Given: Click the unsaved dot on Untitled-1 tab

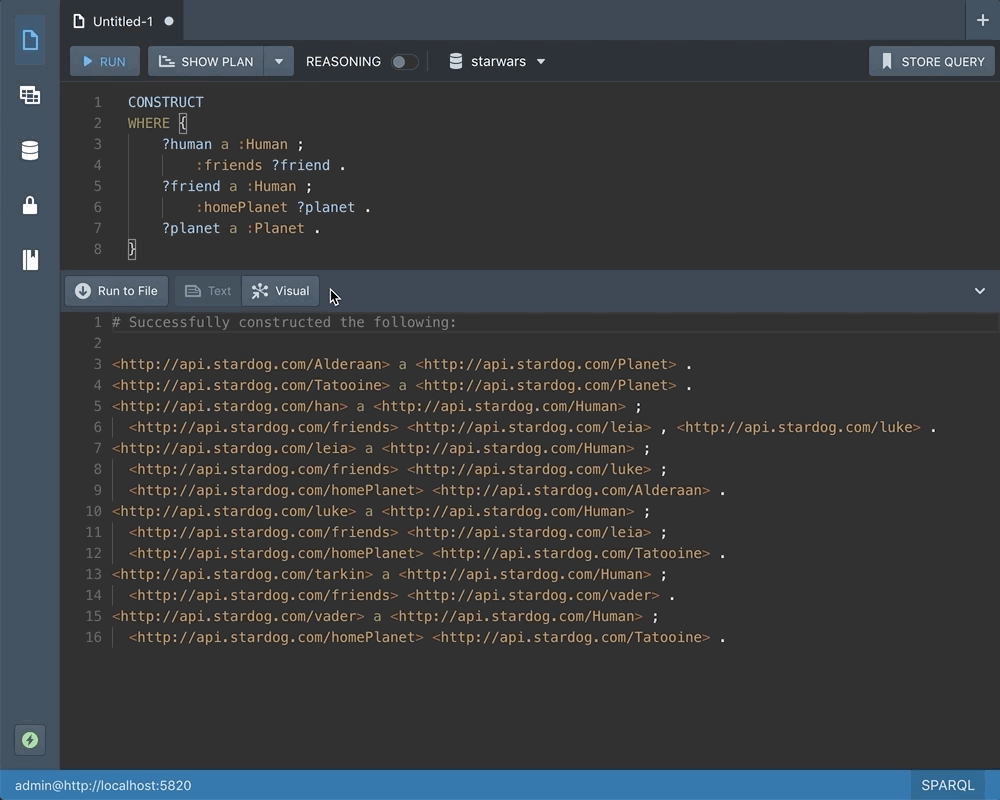Looking at the screenshot, I should [x=169, y=21].
